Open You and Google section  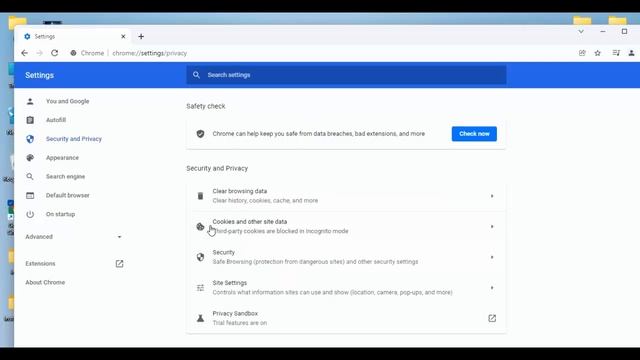67,101
